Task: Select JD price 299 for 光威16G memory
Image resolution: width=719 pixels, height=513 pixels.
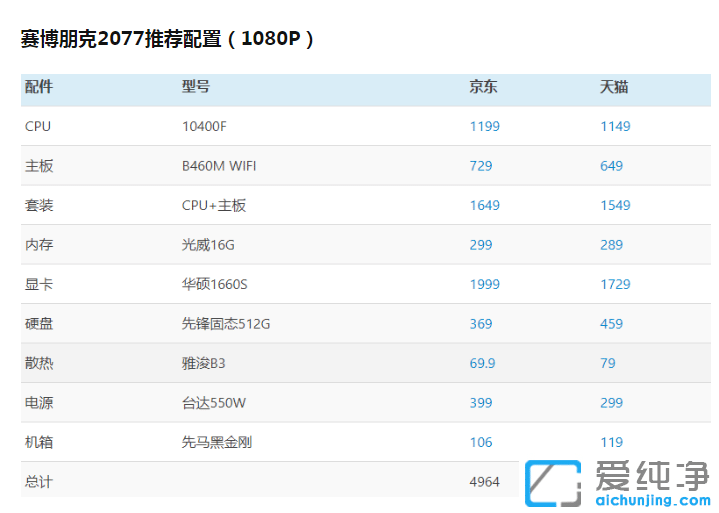Action: point(480,245)
